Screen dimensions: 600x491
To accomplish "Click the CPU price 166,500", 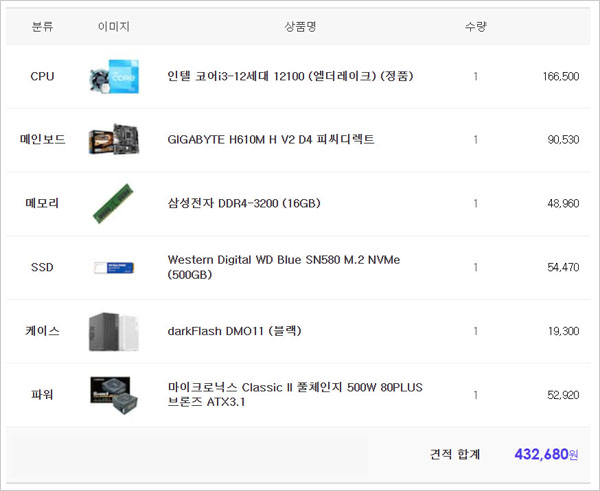I will pyautogui.click(x=560, y=77).
